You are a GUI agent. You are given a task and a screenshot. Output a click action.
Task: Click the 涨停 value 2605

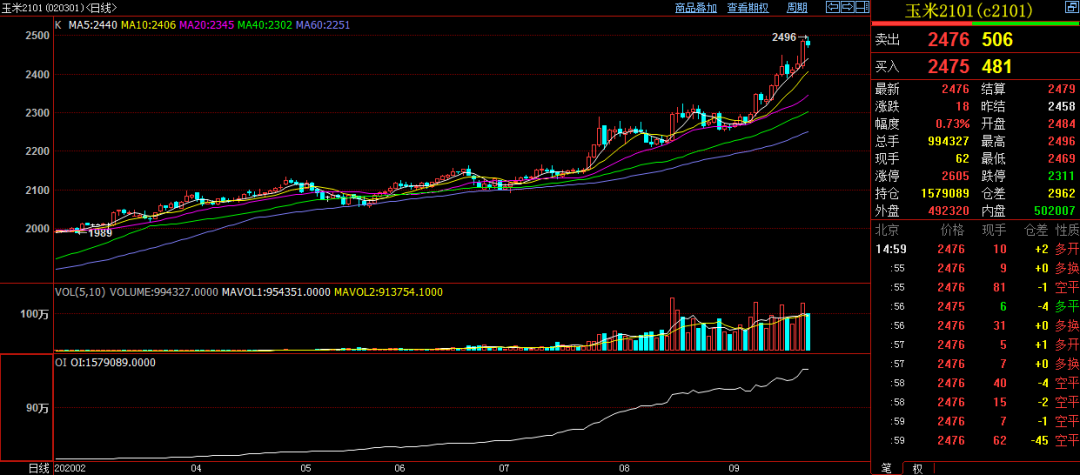[x=956, y=175]
